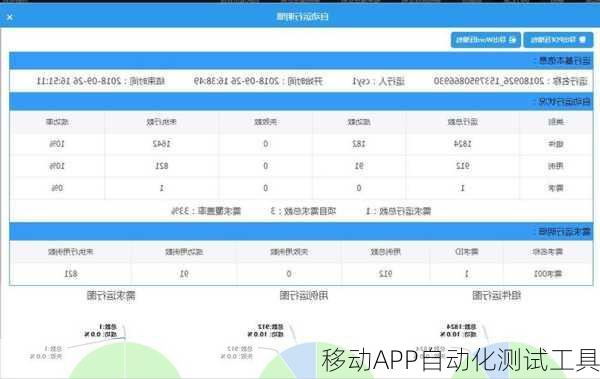Click the 成功用例数 column header
This screenshot has height=379, width=600.
click(184, 252)
